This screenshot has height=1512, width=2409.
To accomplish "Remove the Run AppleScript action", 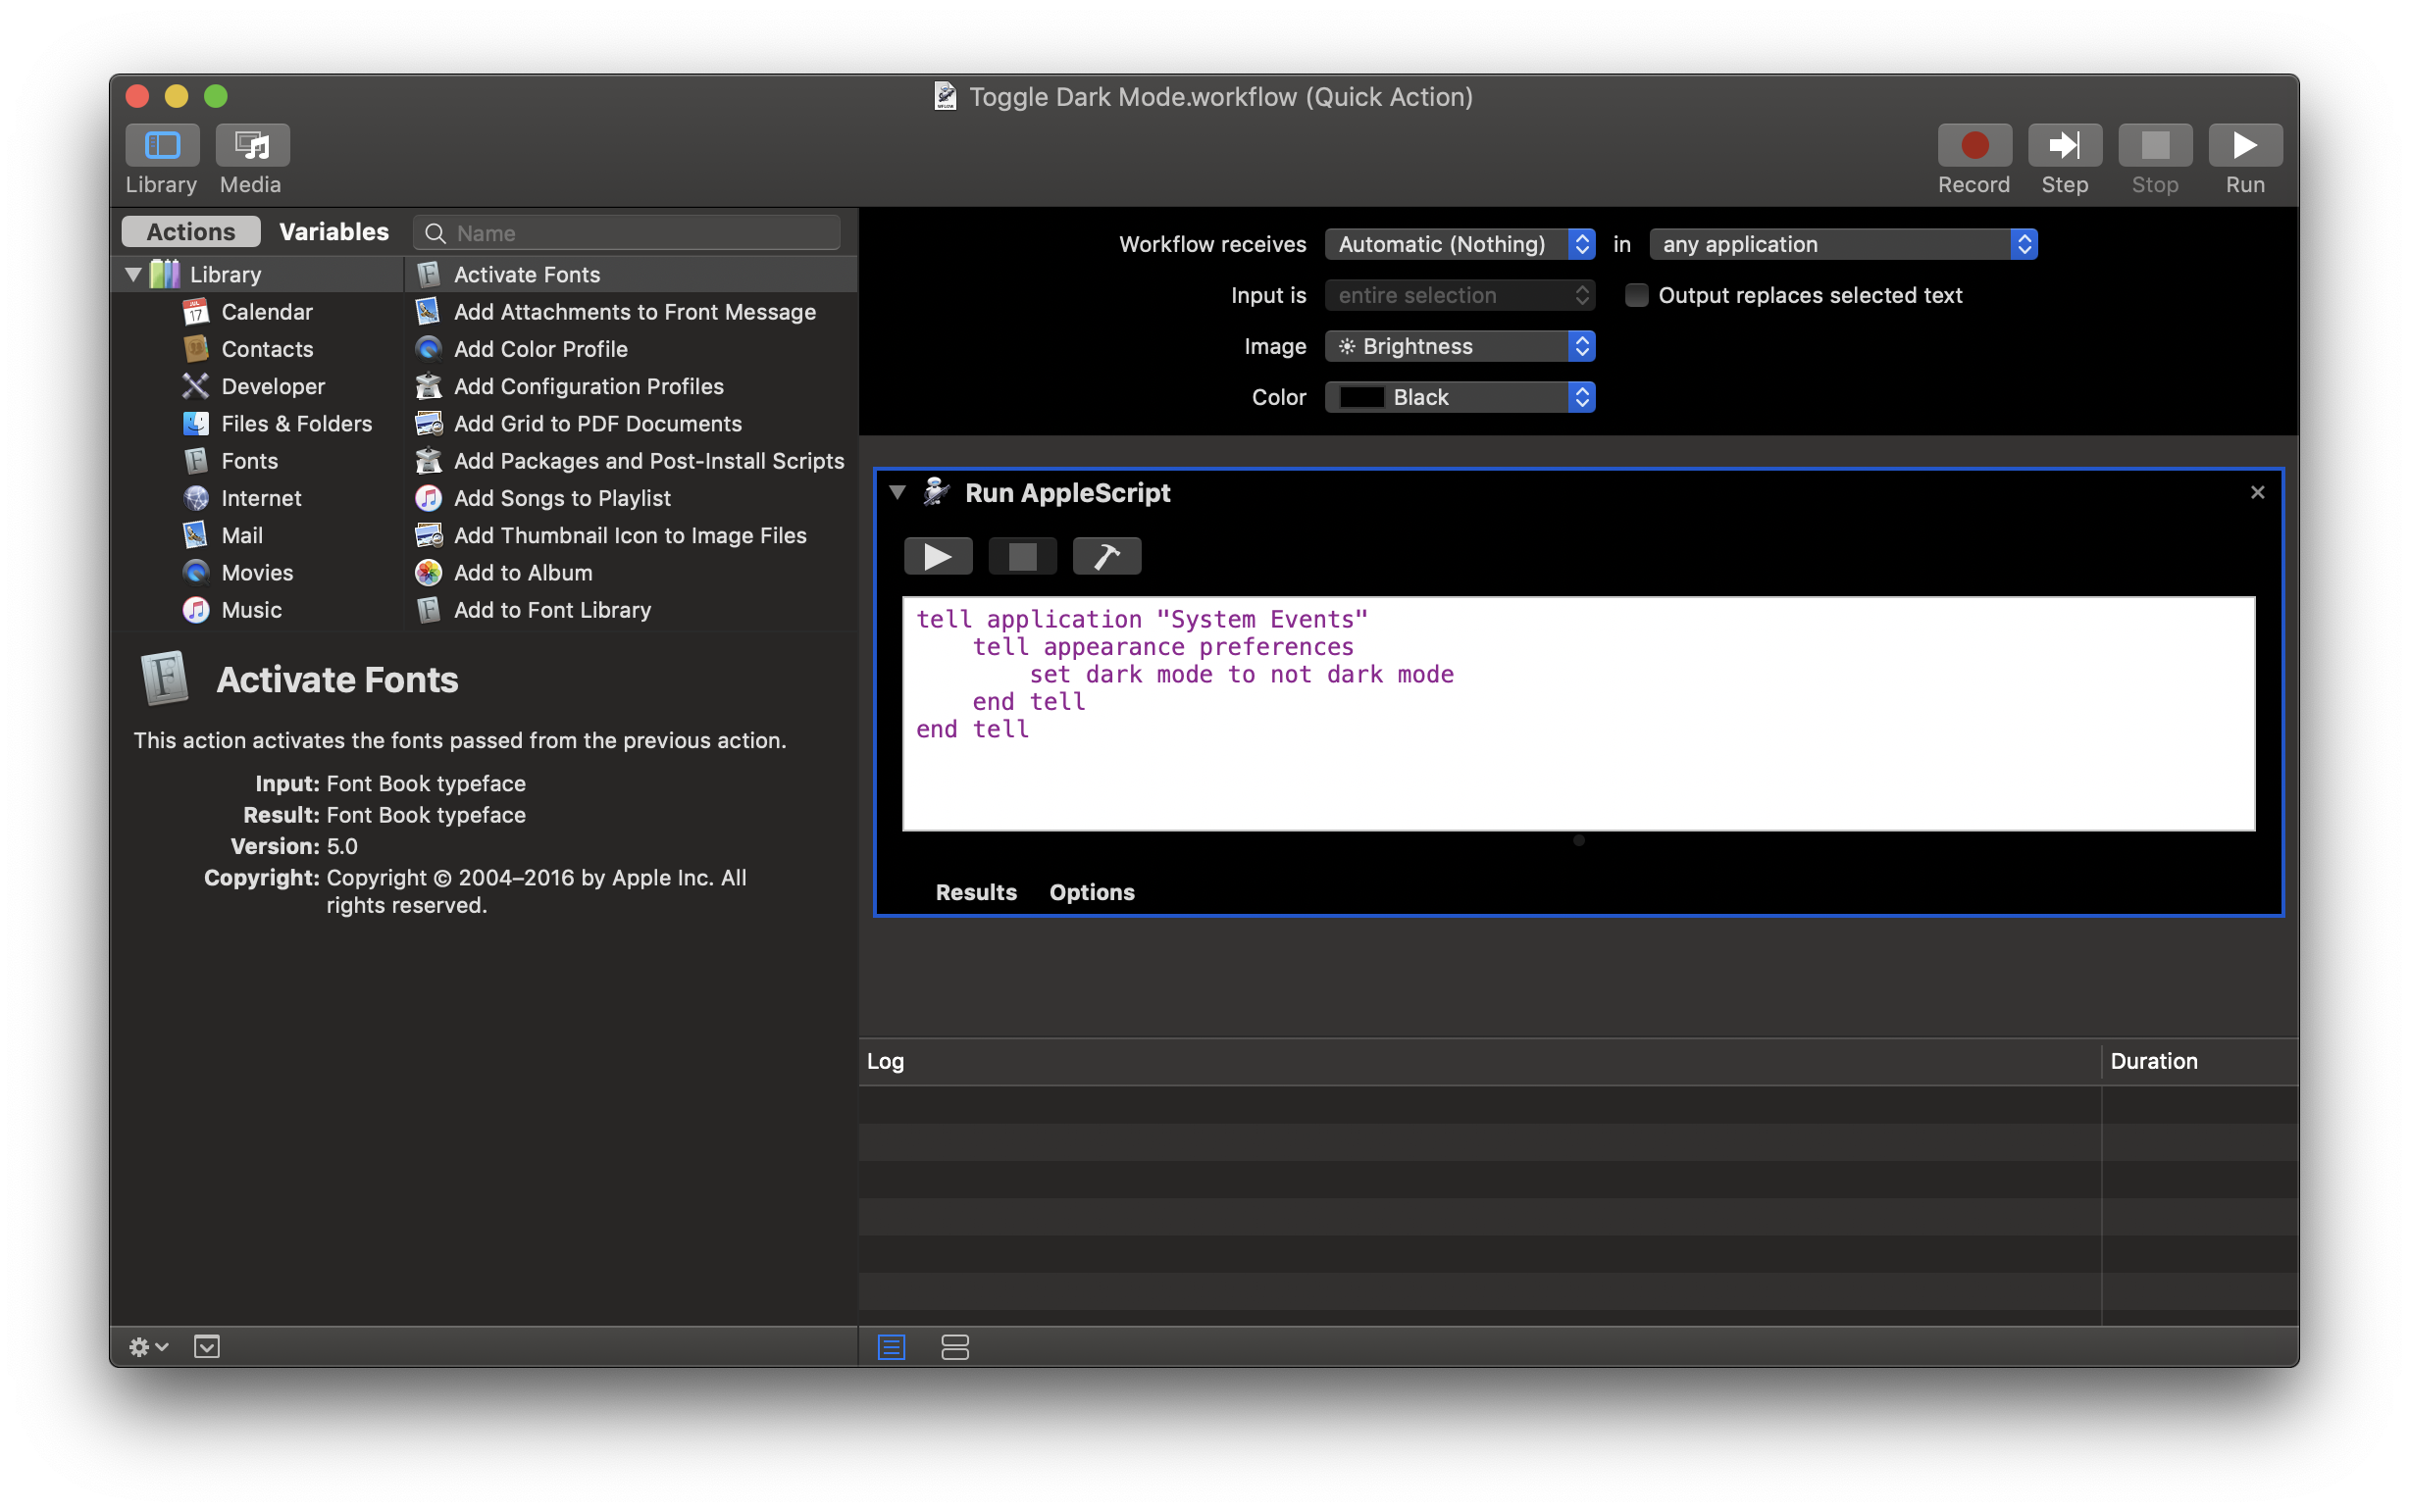I will (x=2257, y=492).
